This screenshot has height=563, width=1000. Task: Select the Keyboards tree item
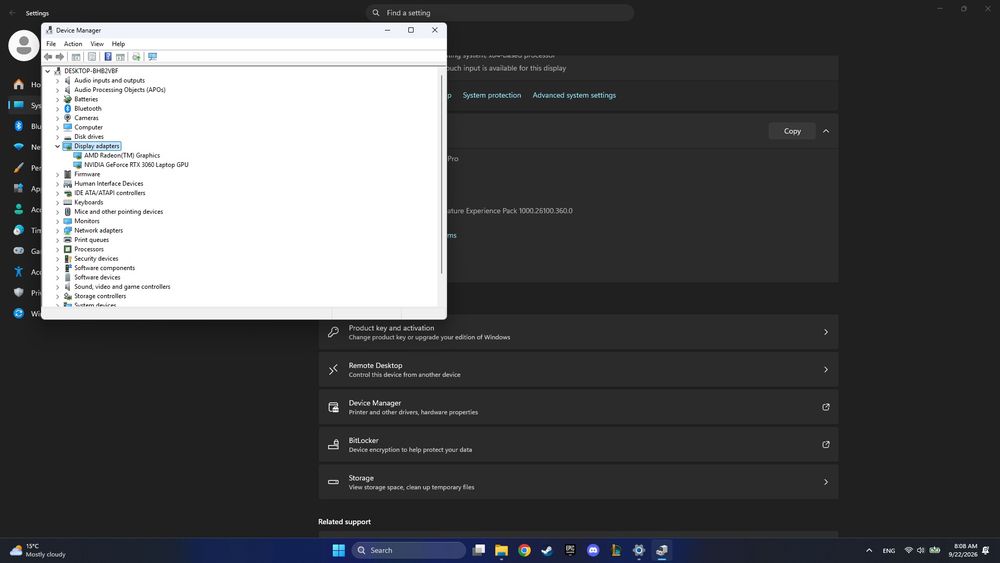pyautogui.click(x=89, y=202)
